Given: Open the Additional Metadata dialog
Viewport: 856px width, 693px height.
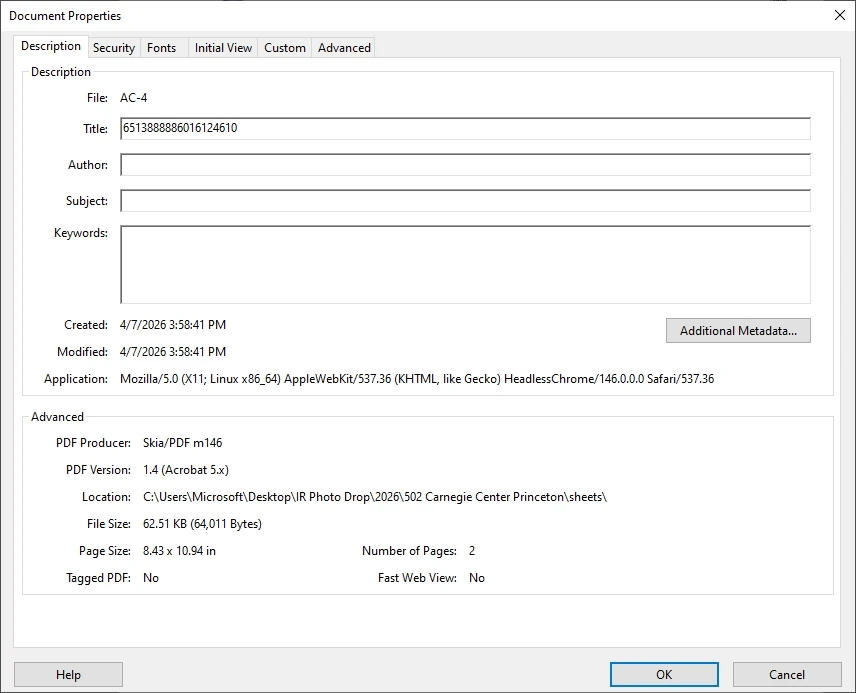Looking at the screenshot, I should [x=738, y=330].
